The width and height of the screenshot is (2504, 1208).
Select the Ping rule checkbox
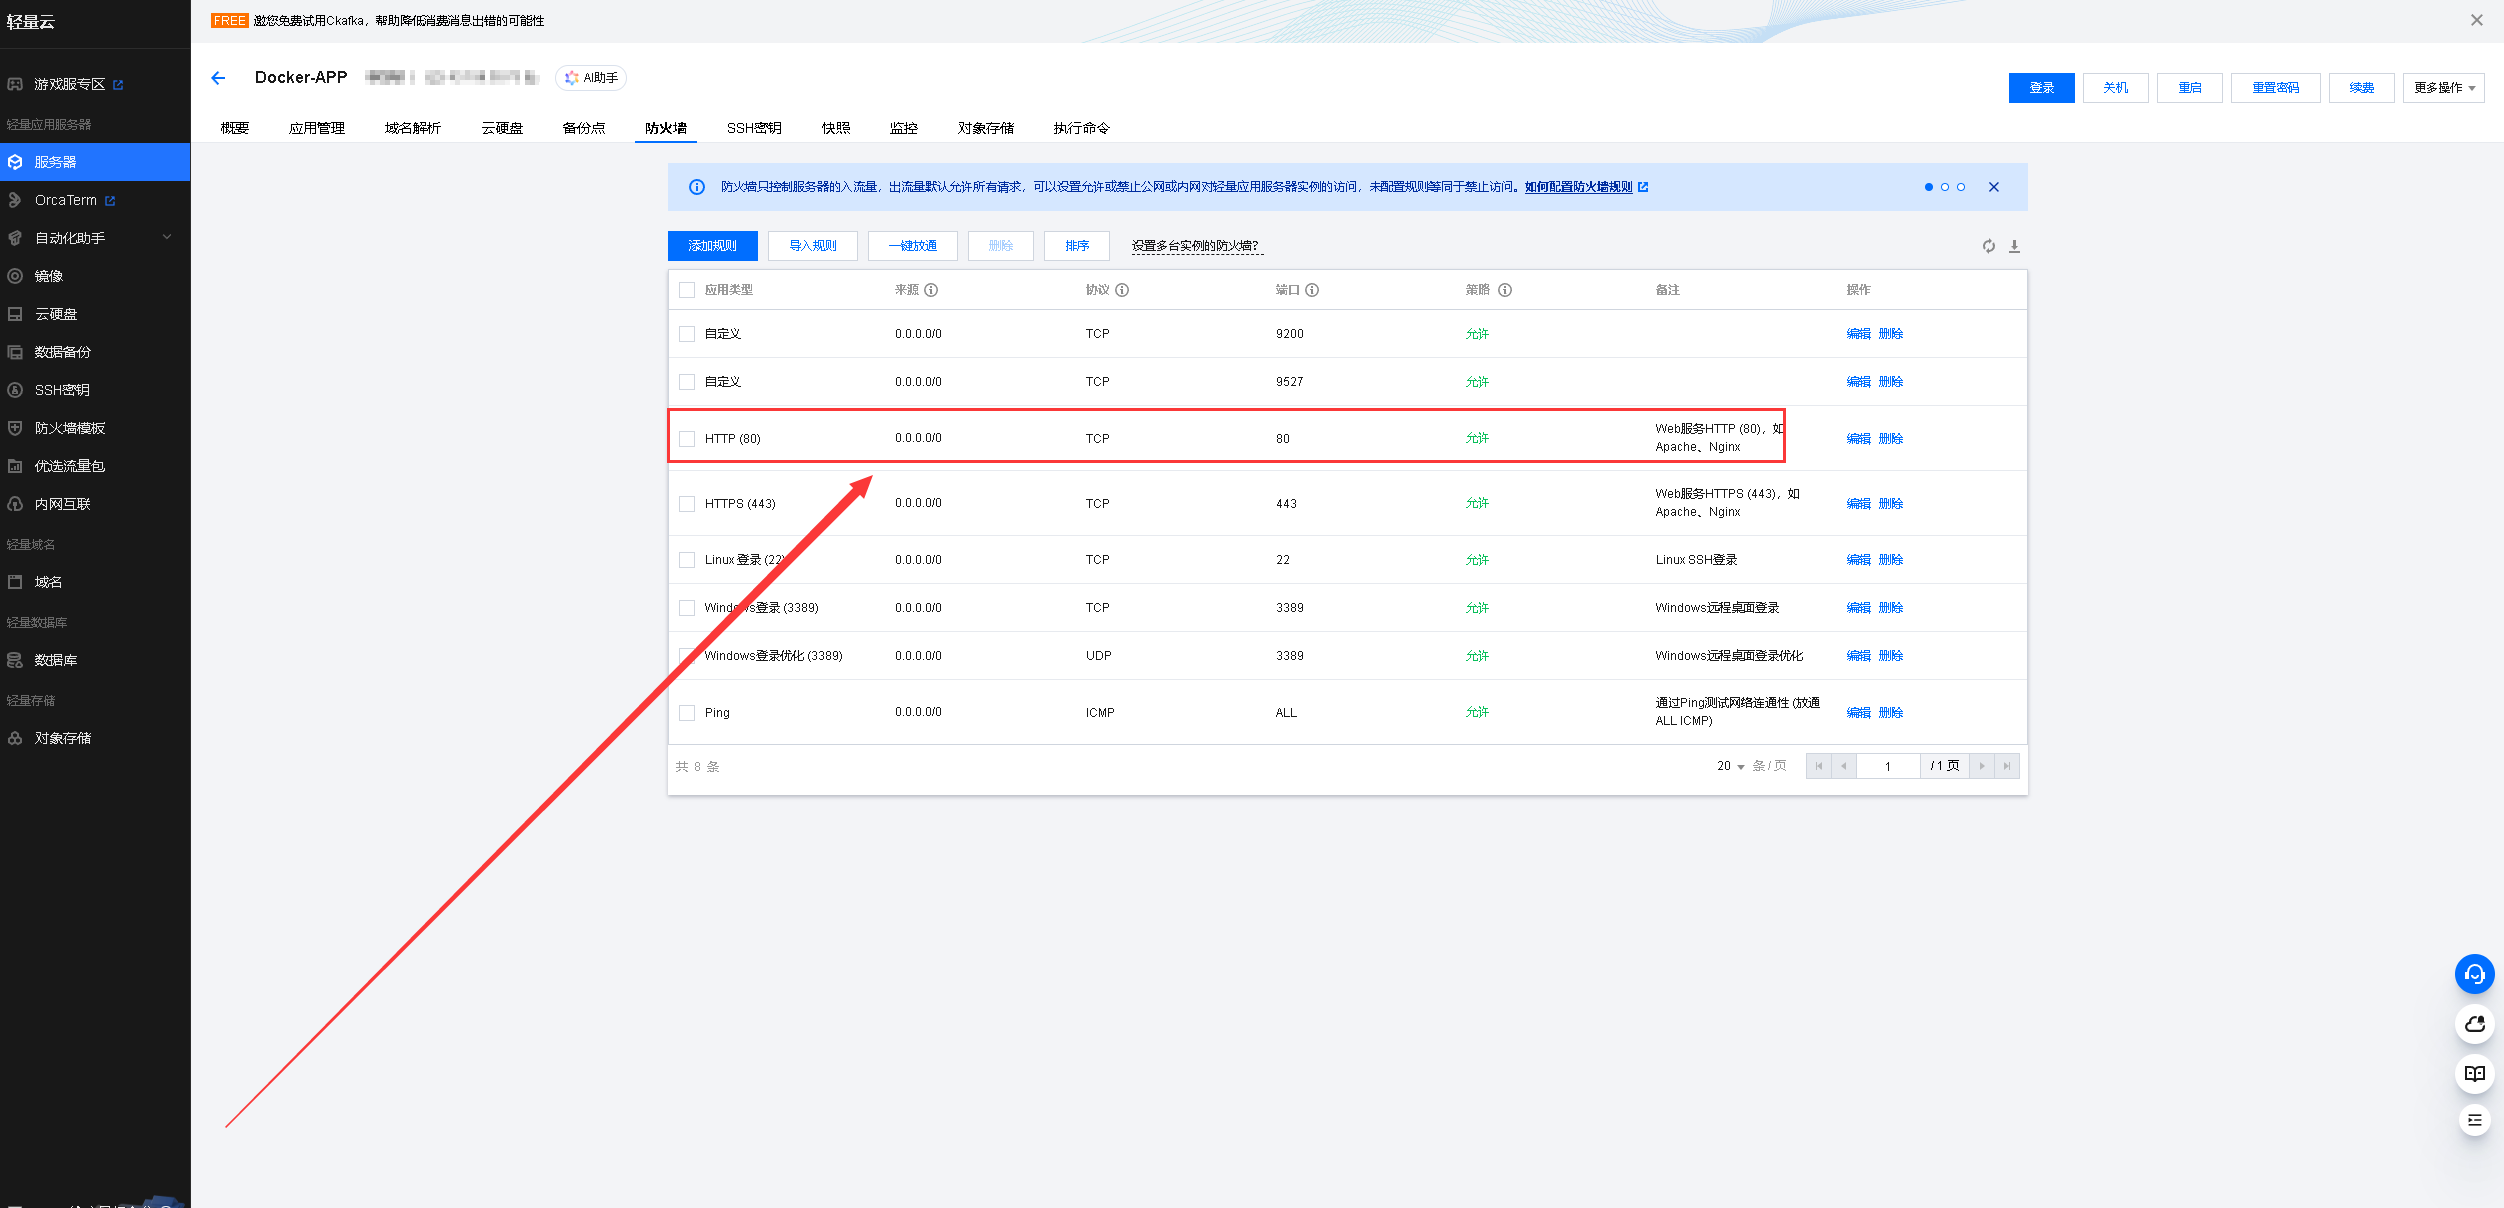click(x=687, y=713)
